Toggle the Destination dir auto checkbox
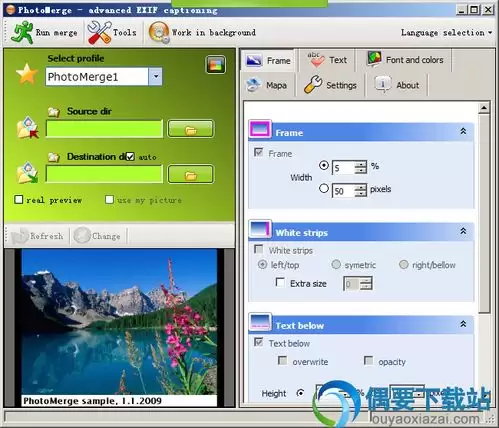Image resolution: width=499 pixels, height=428 pixels. pos(130,157)
